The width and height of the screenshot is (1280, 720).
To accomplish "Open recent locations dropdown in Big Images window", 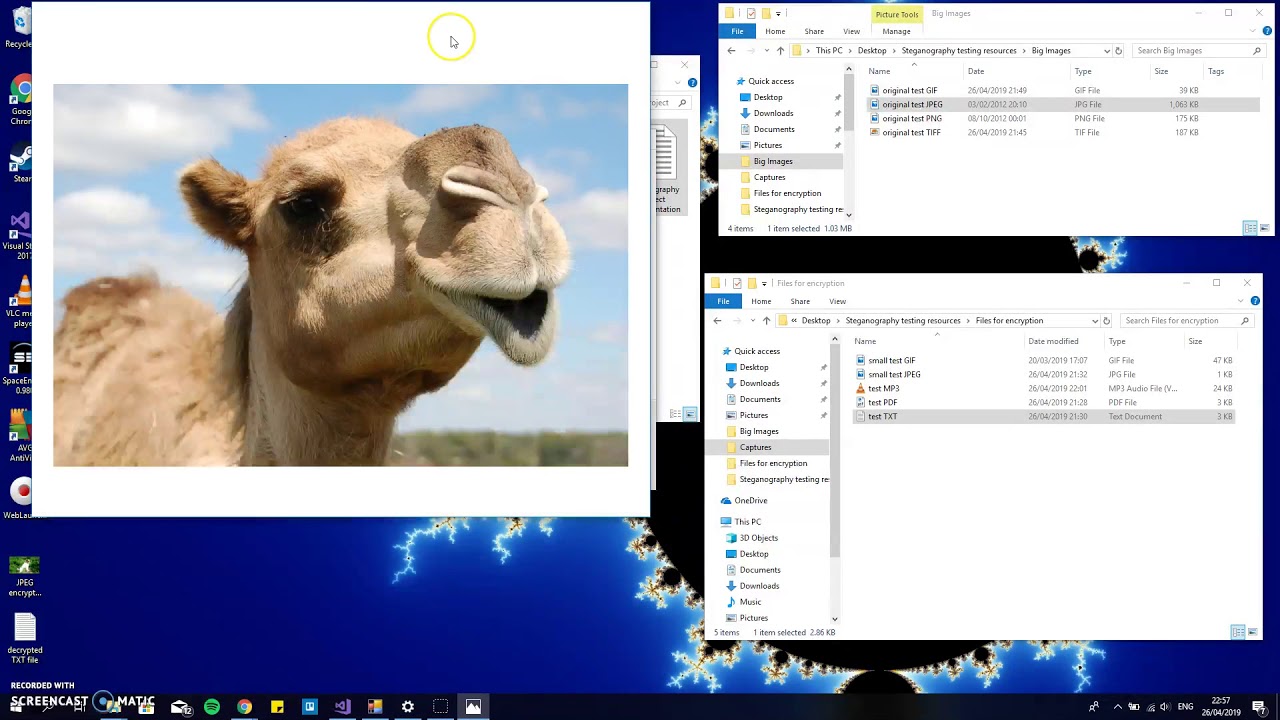I will coord(765,51).
